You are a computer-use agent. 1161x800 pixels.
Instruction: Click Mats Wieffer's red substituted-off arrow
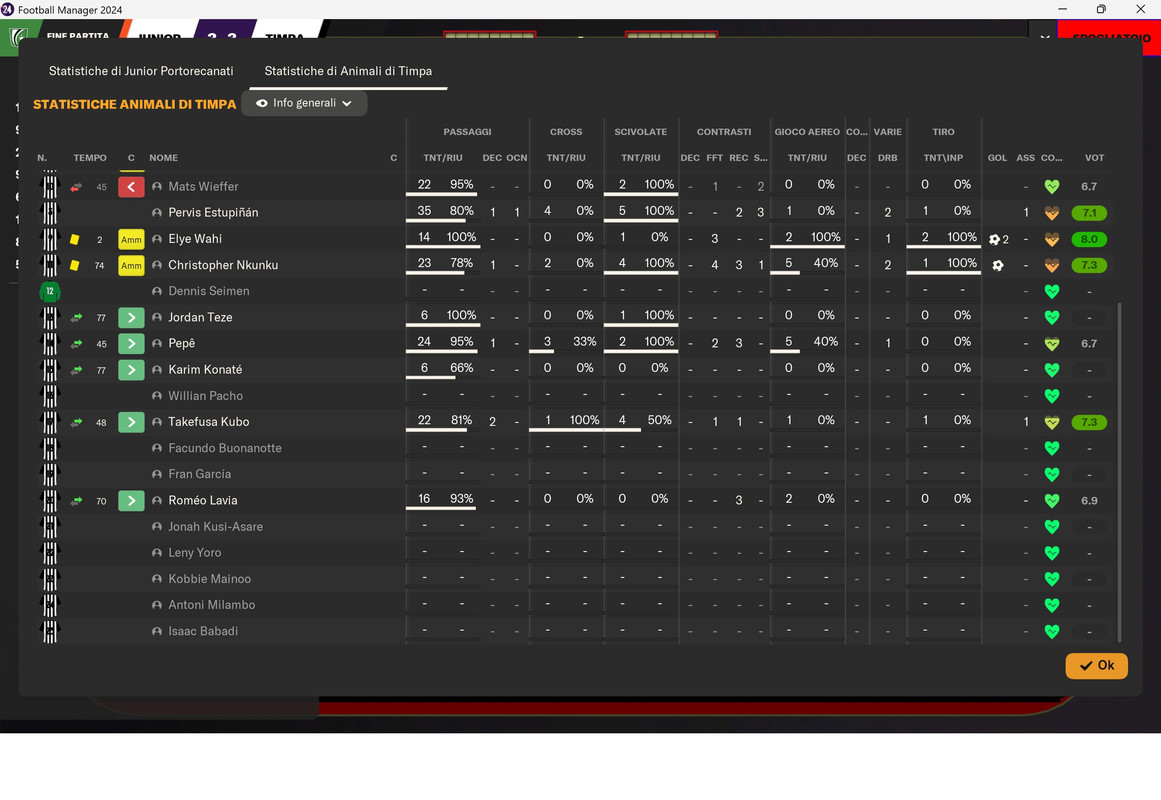coord(131,187)
